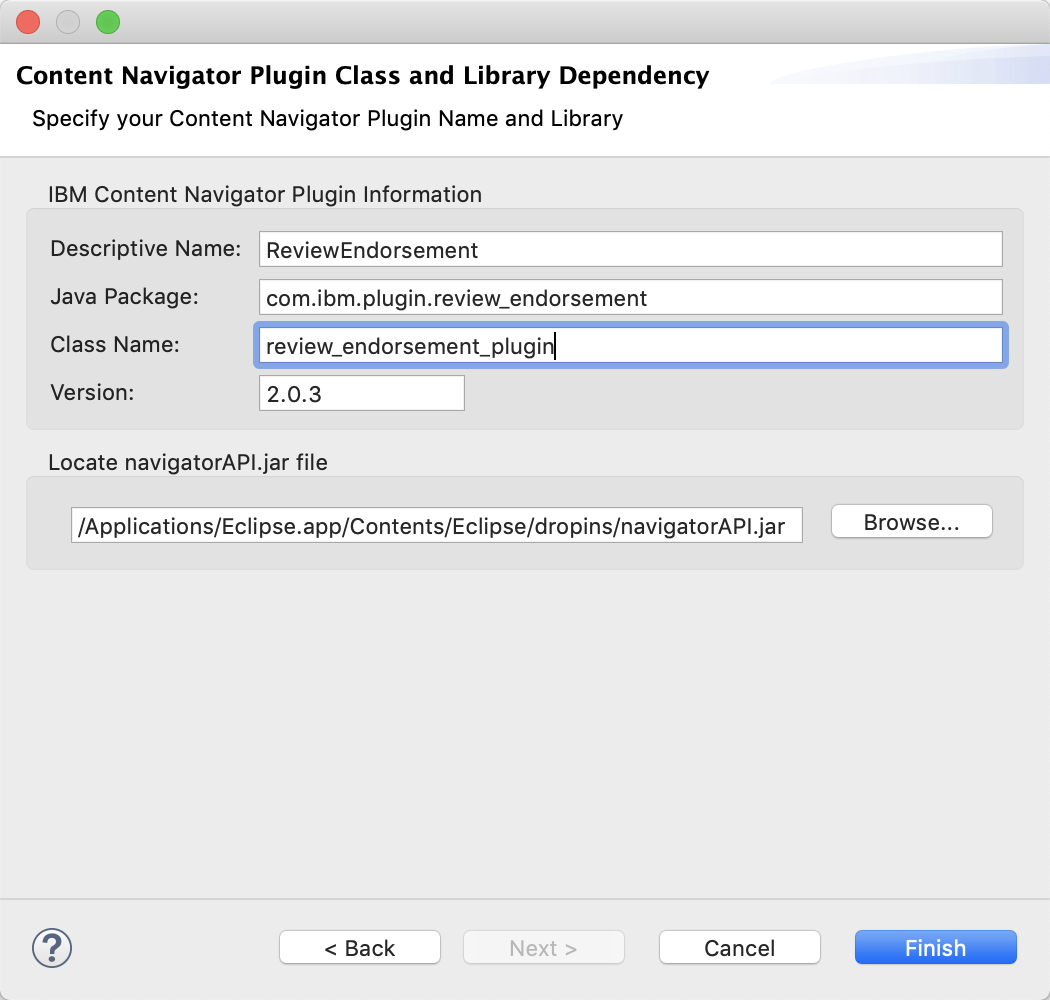
Task: Click the review_endorsement_plugin class name text
Action: pyautogui.click(x=407, y=346)
